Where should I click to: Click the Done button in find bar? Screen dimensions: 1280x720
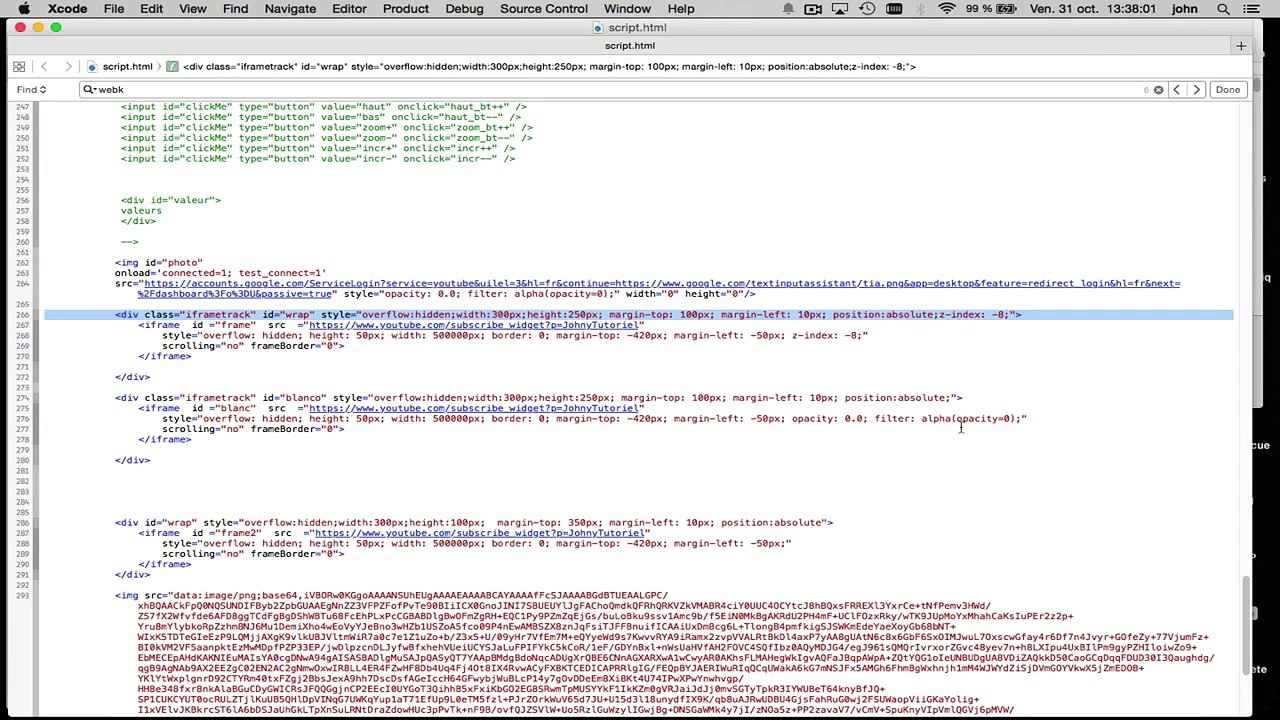1227,90
